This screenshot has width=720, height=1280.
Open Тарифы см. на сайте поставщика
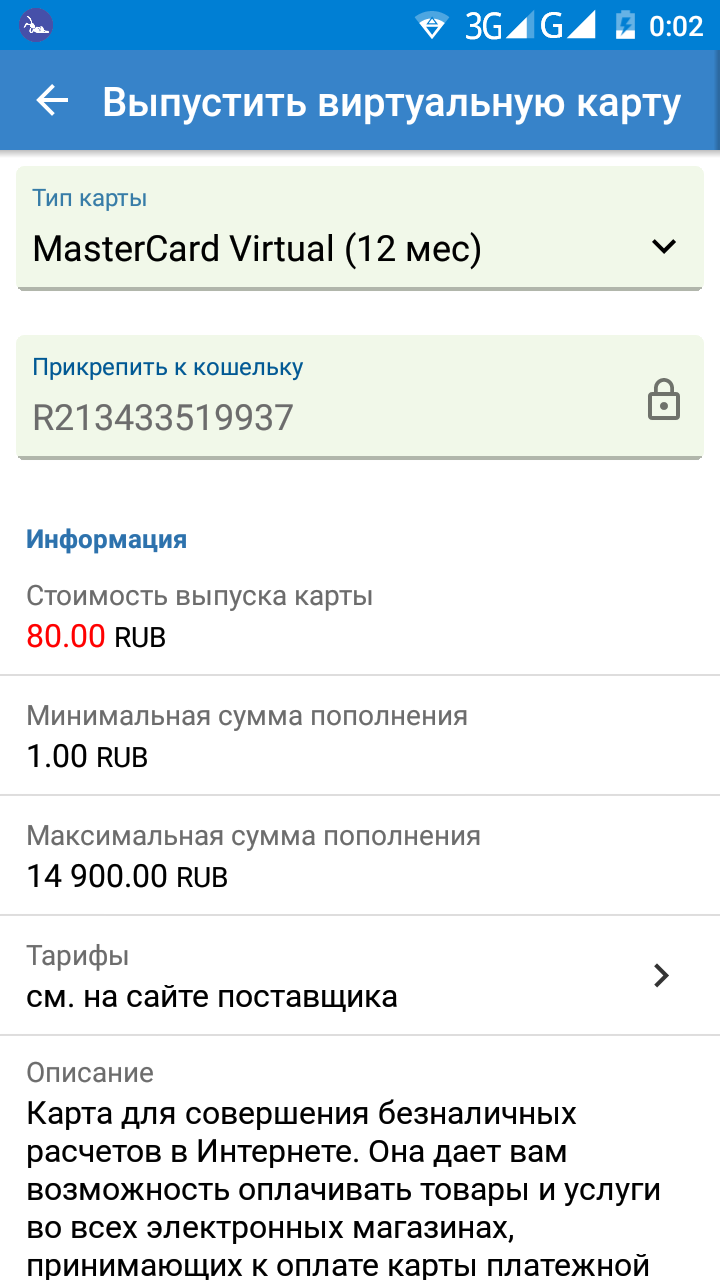(x=212, y=996)
